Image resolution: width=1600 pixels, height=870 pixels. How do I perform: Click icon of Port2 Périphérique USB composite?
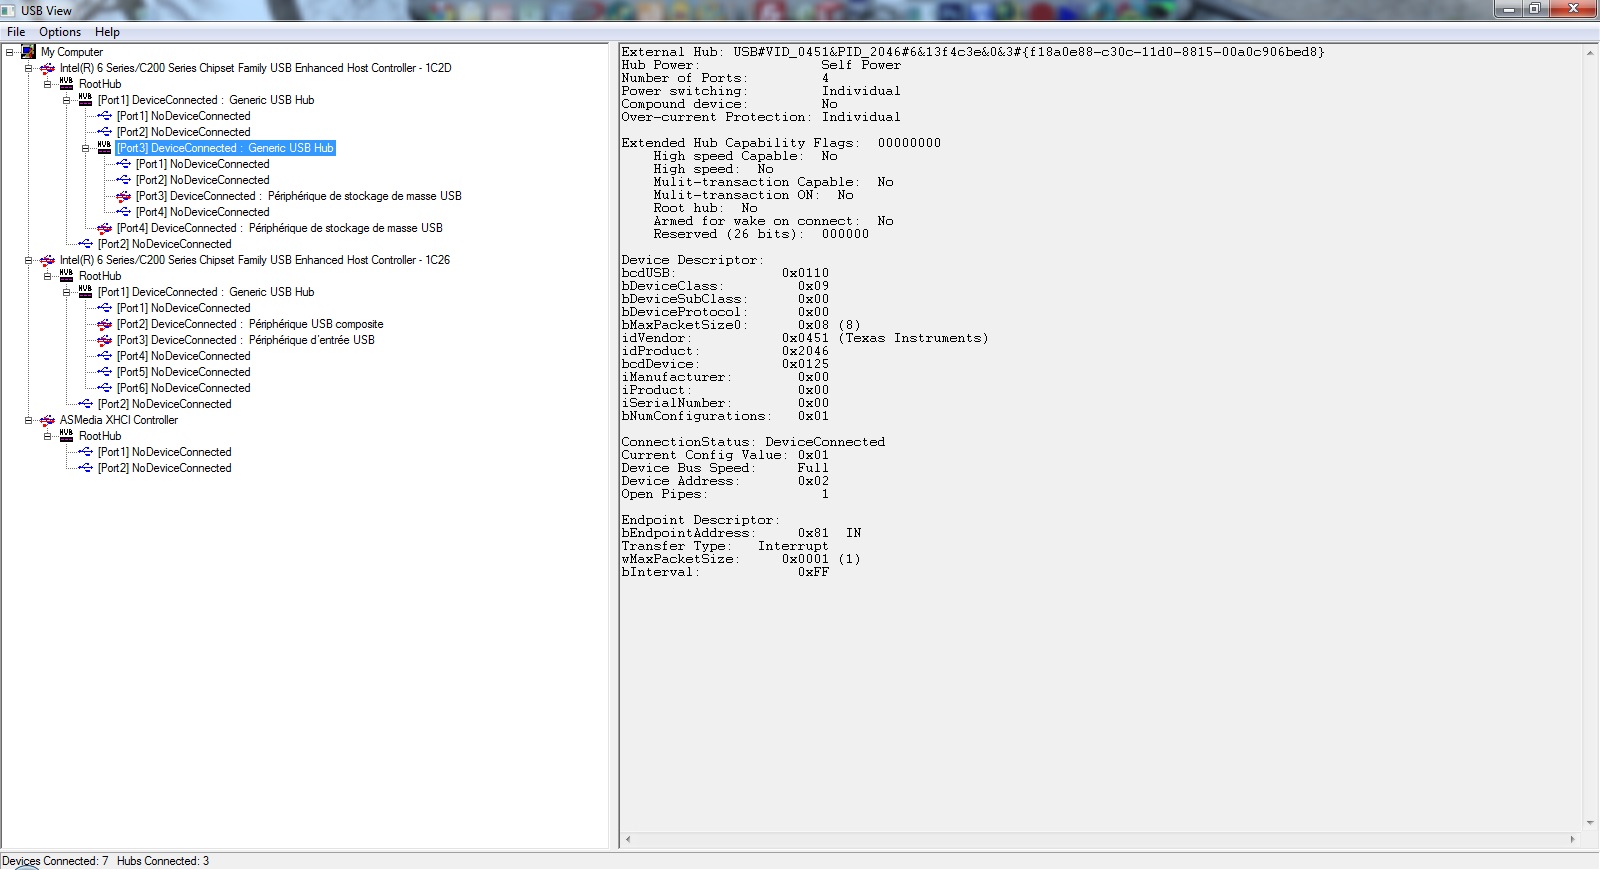click(105, 324)
